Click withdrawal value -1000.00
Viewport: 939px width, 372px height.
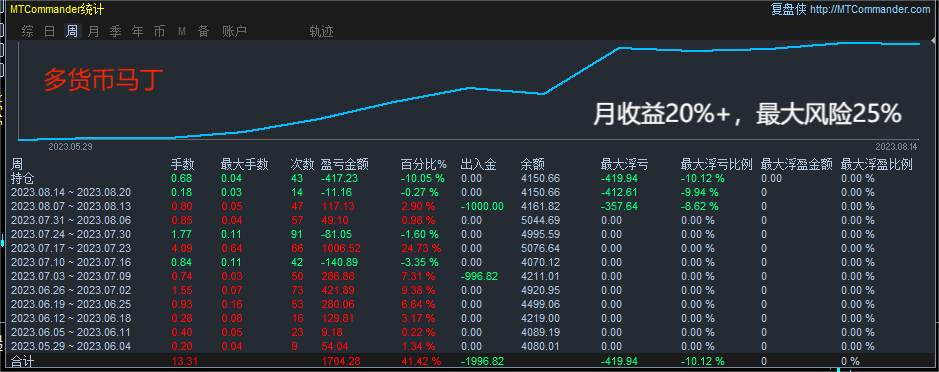481,207
